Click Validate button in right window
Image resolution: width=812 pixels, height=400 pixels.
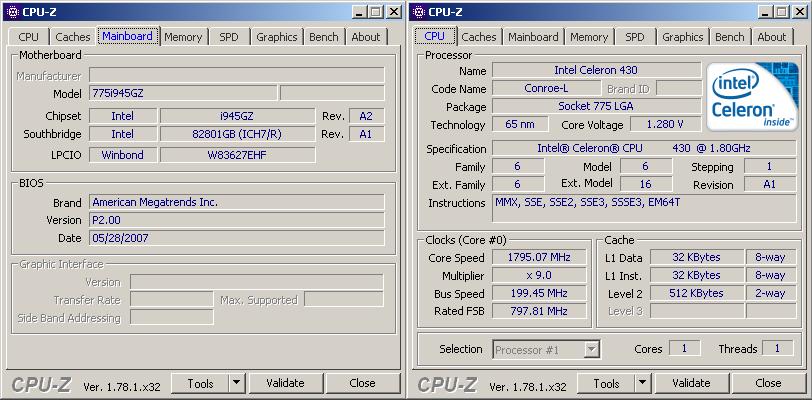click(691, 383)
